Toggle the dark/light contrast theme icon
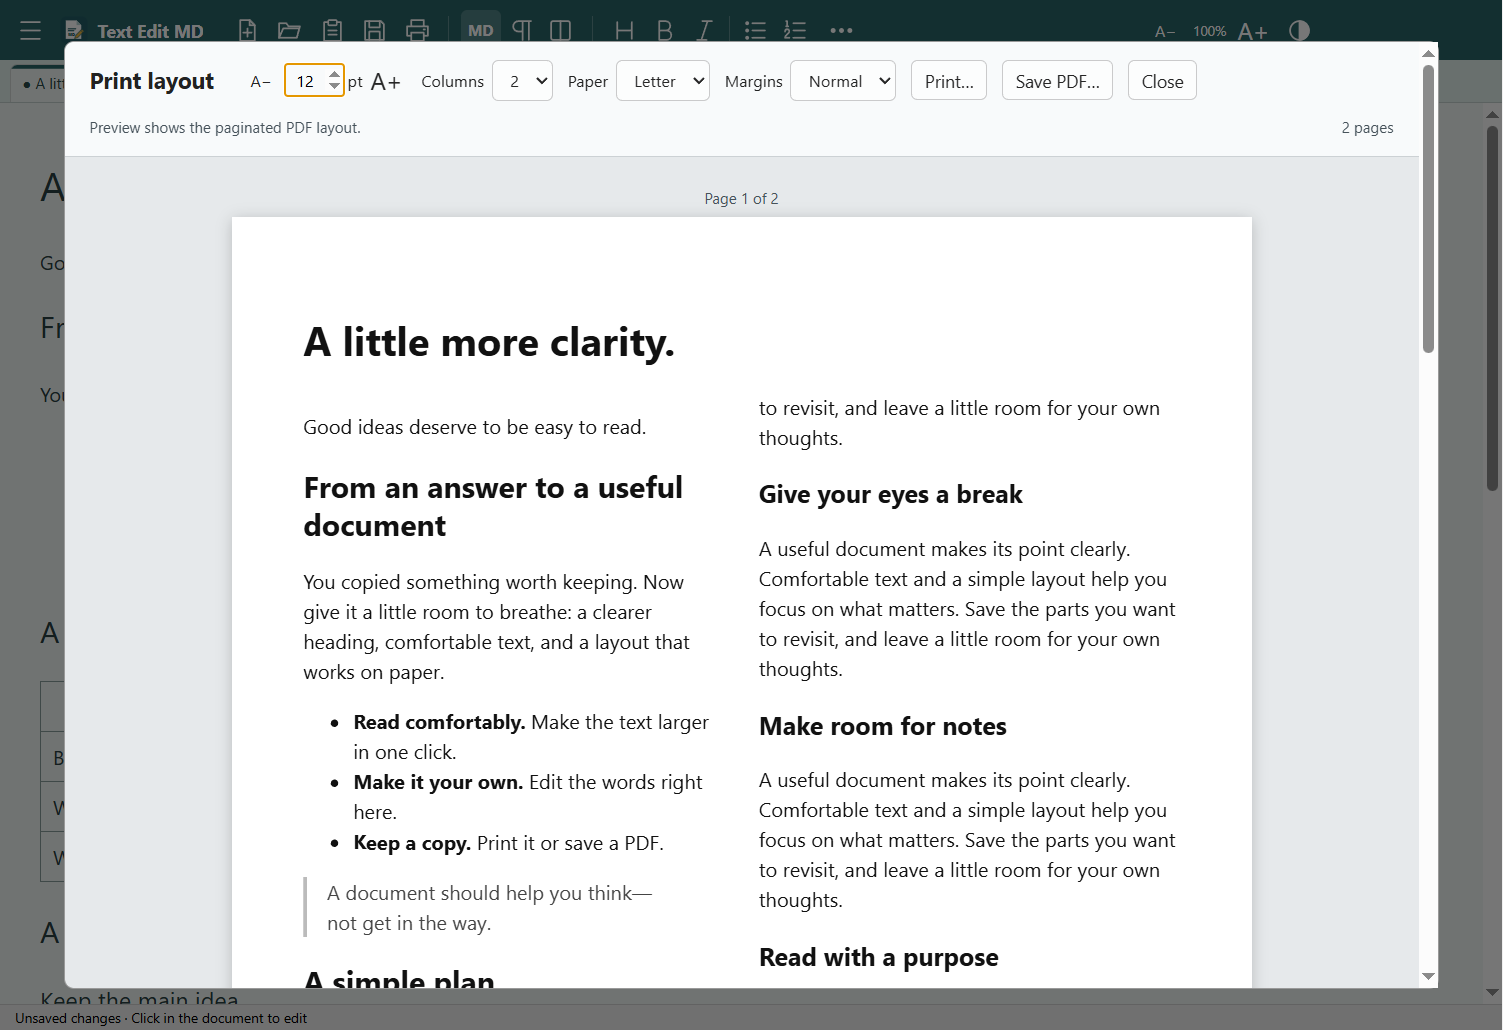The width and height of the screenshot is (1503, 1030). [1299, 31]
